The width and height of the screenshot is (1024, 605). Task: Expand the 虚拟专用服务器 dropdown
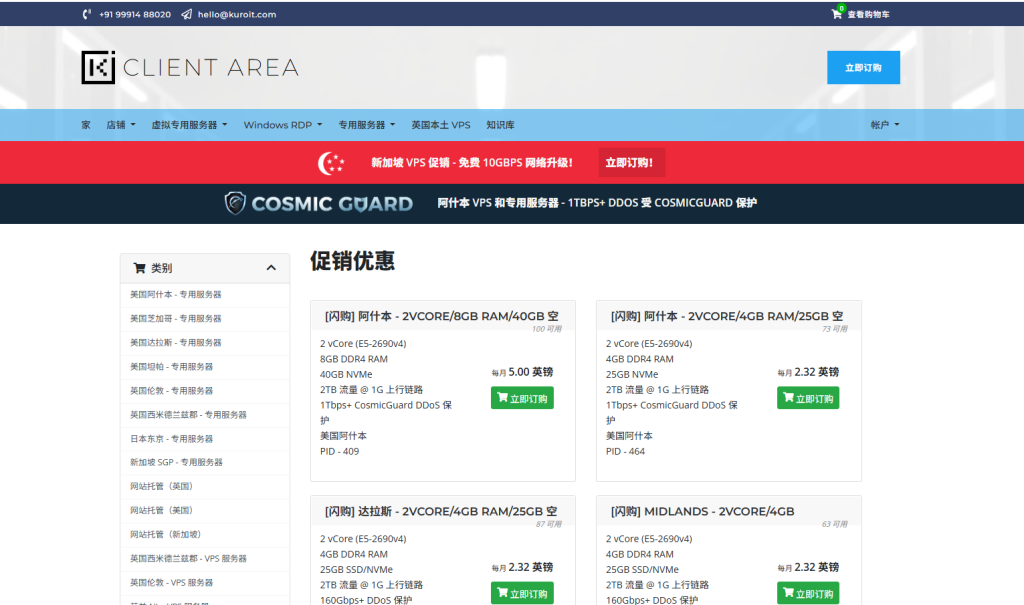click(189, 125)
